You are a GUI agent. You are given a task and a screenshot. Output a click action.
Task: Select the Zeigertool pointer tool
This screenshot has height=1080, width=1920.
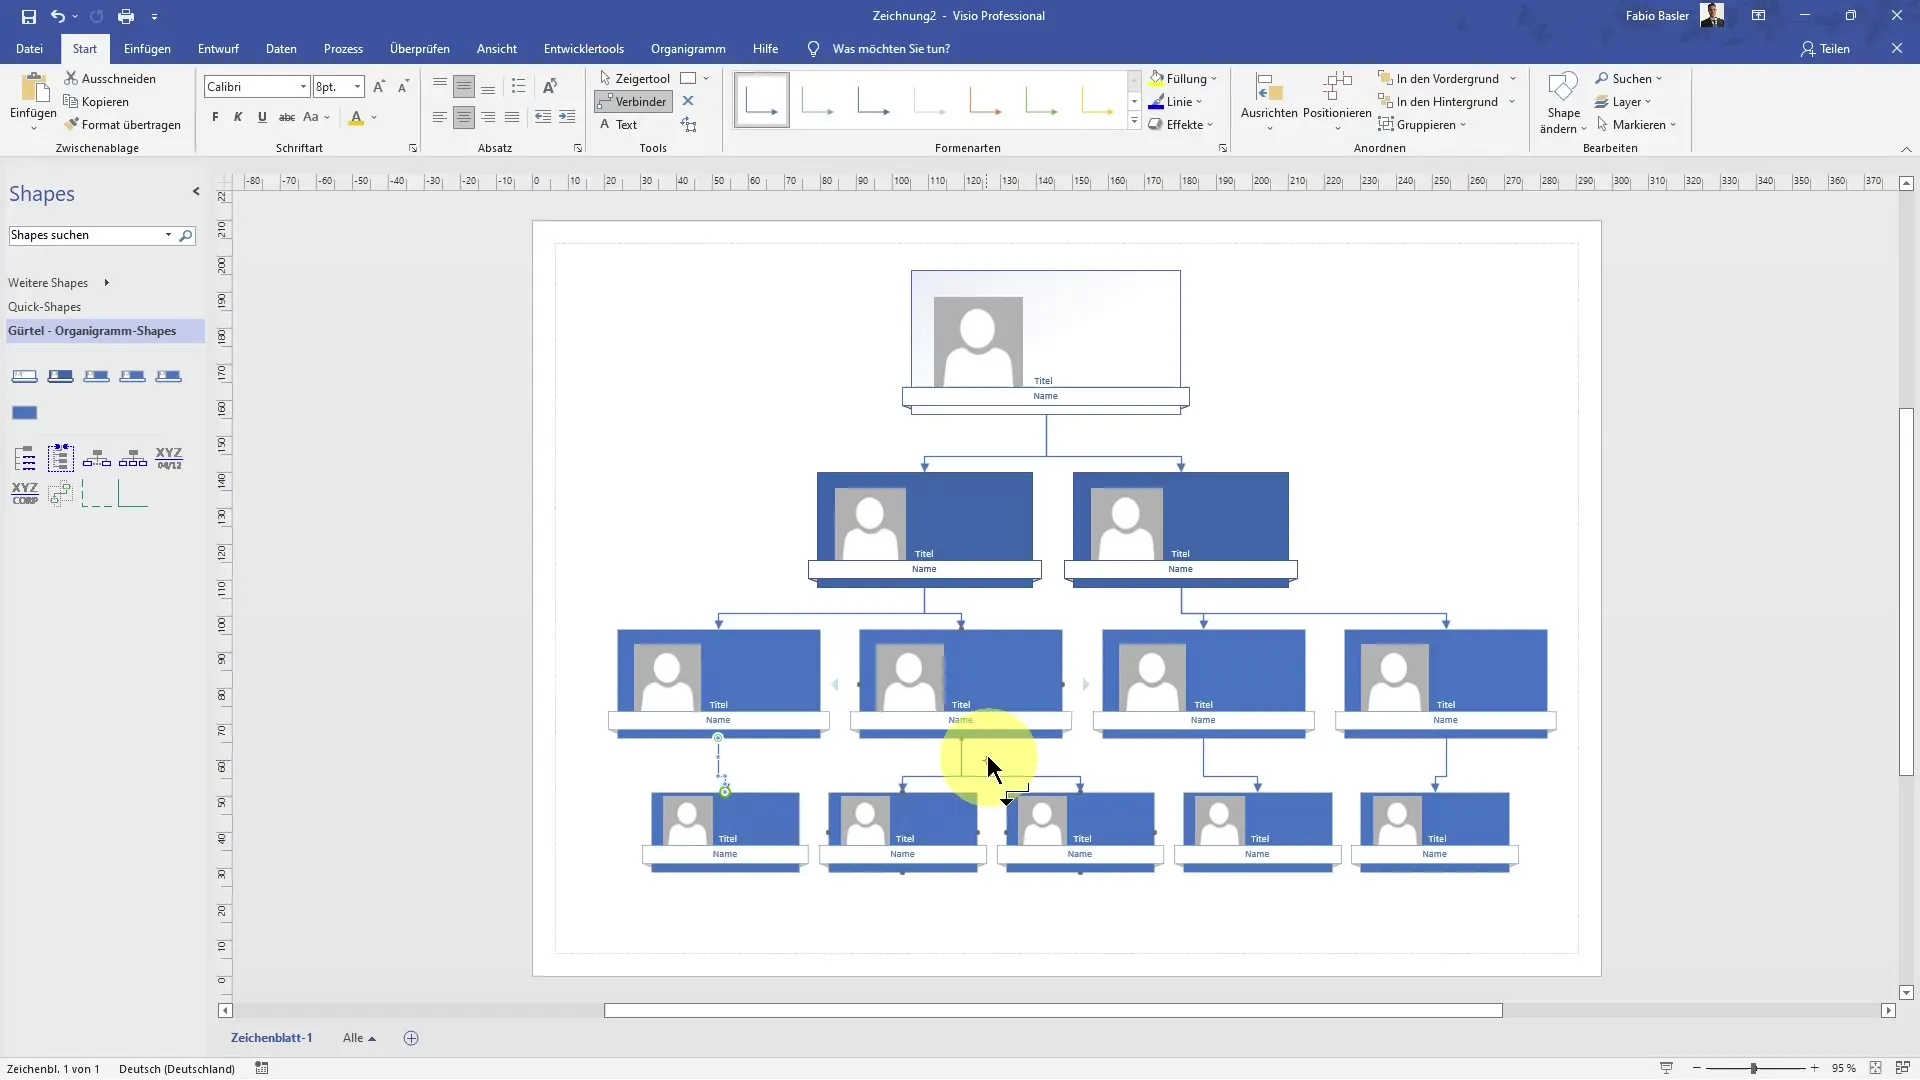tap(634, 78)
